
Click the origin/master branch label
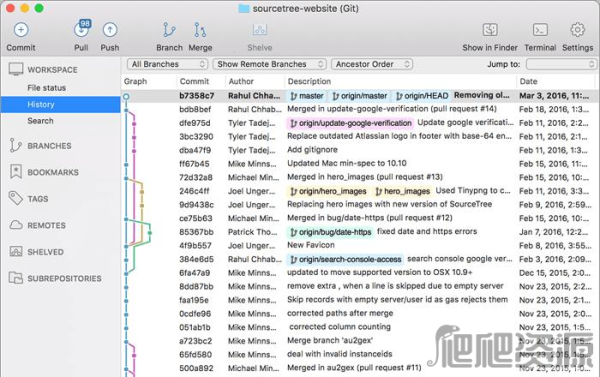(360, 96)
